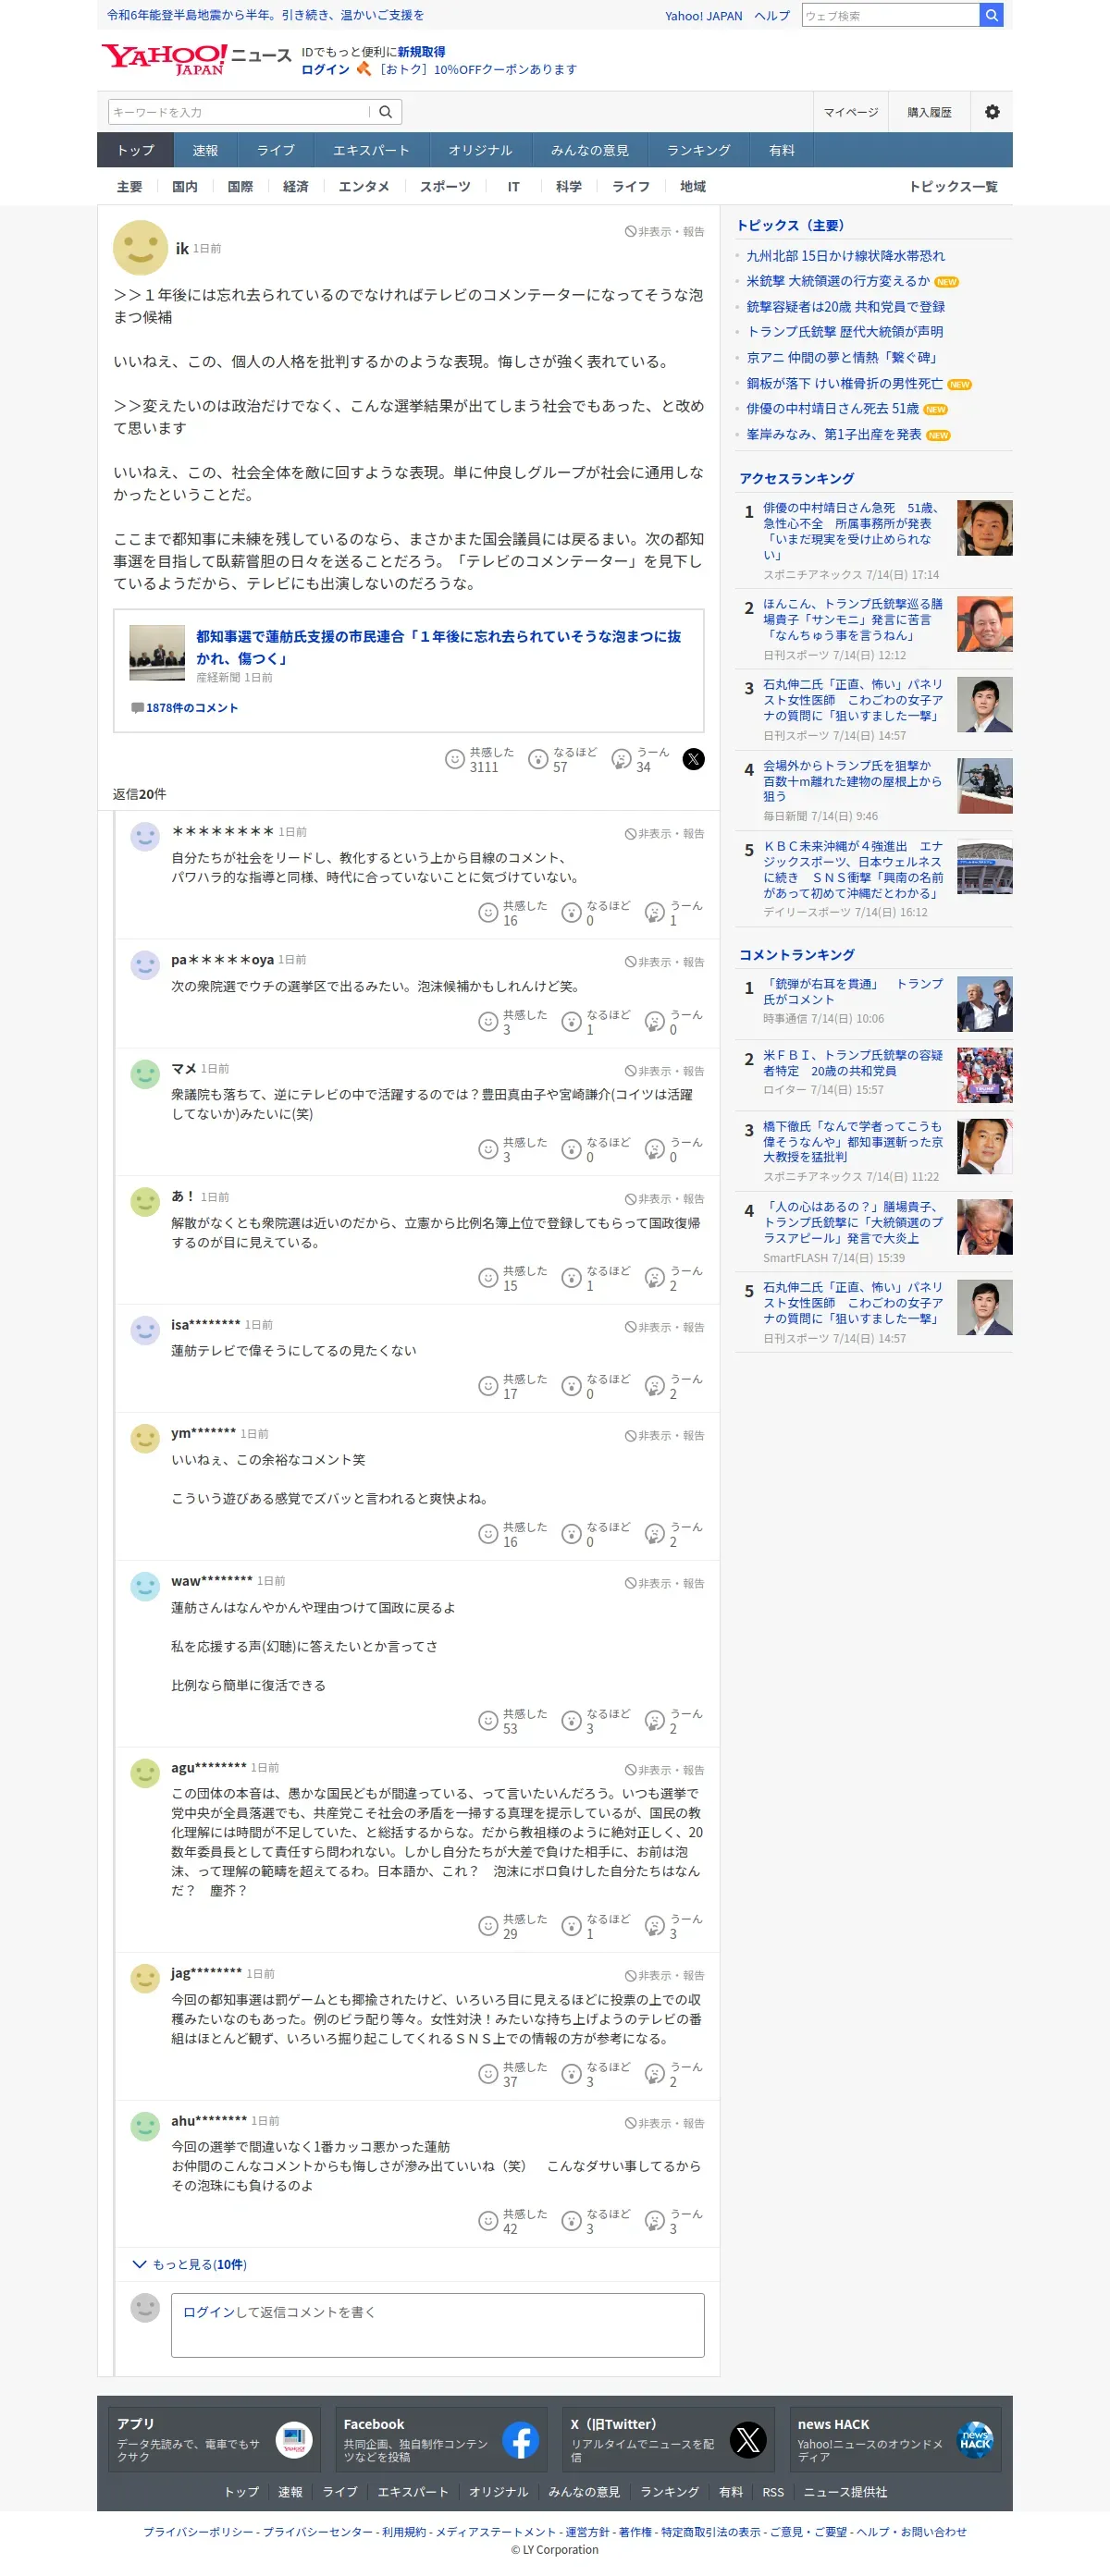
Task: Click the 購入履歴 button
Action: (x=929, y=112)
